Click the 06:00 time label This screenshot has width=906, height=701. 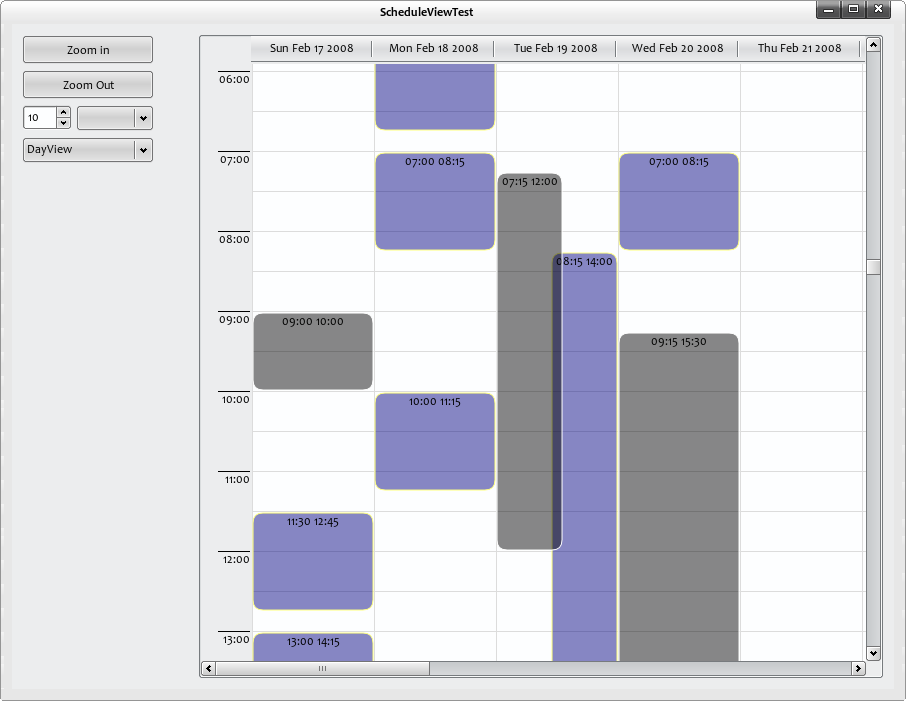pyautogui.click(x=234, y=79)
